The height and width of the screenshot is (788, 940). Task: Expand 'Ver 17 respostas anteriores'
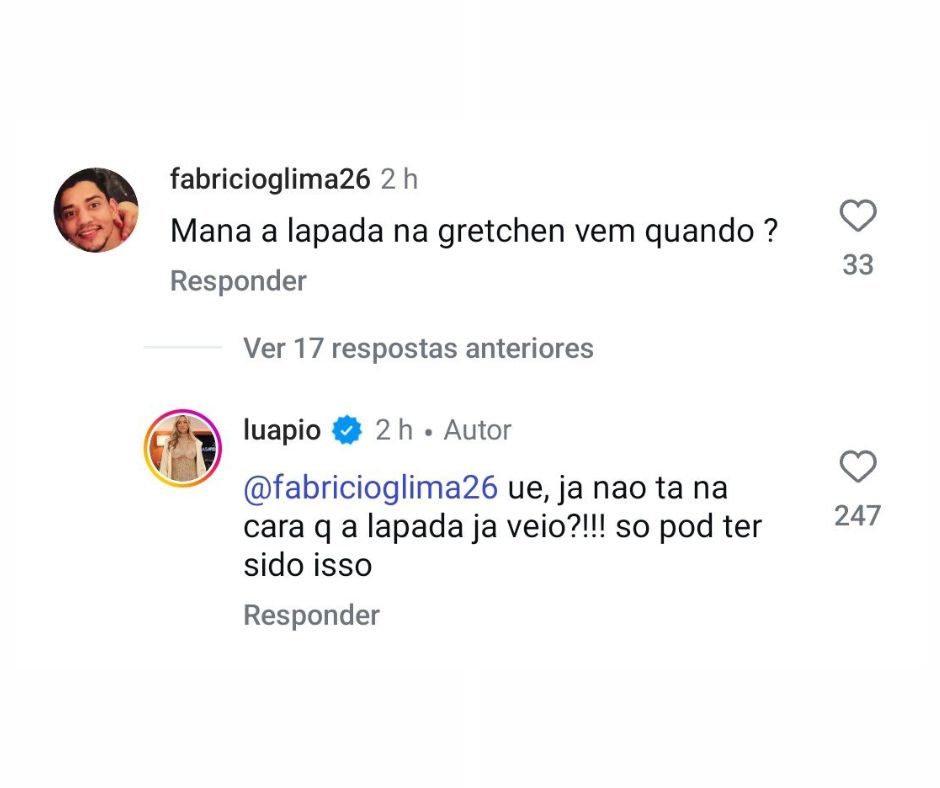(x=418, y=348)
